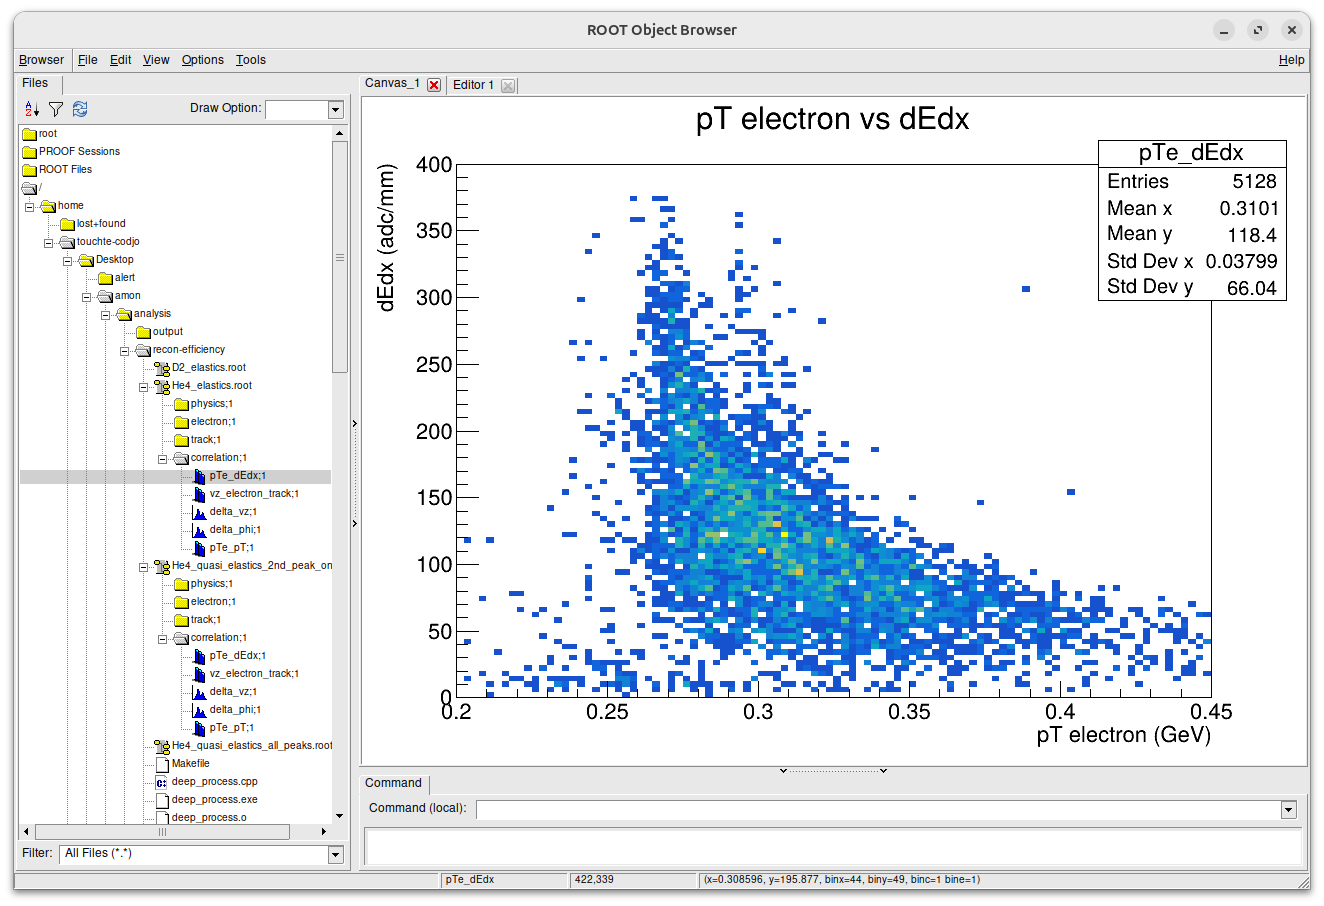Open the File menu
1324x906 pixels.
[88, 60]
